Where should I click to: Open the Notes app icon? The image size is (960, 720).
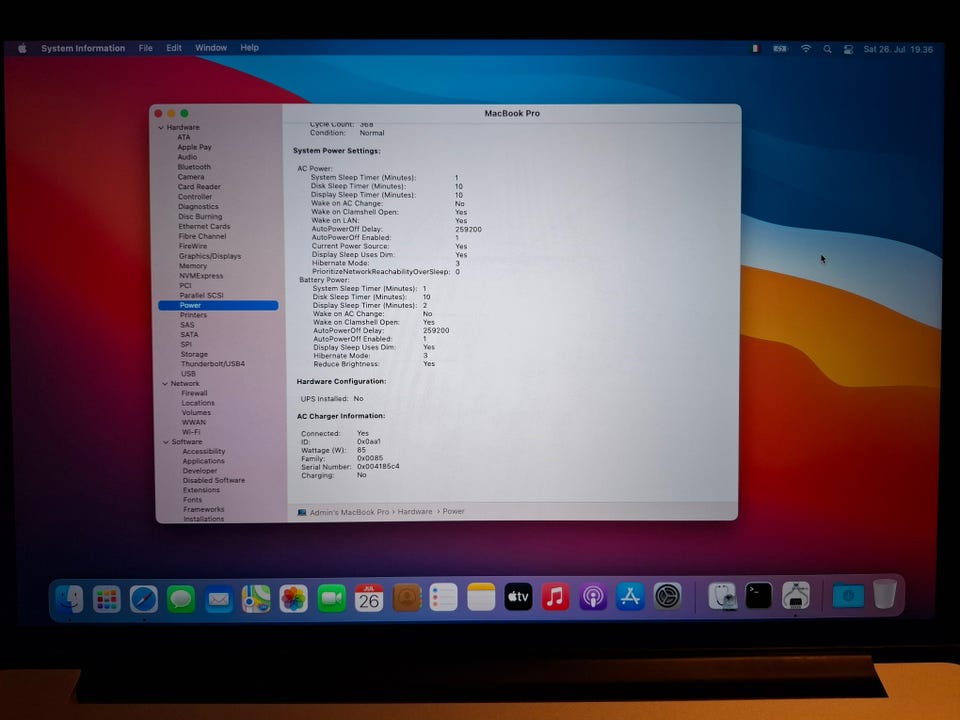click(x=481, y=597)
